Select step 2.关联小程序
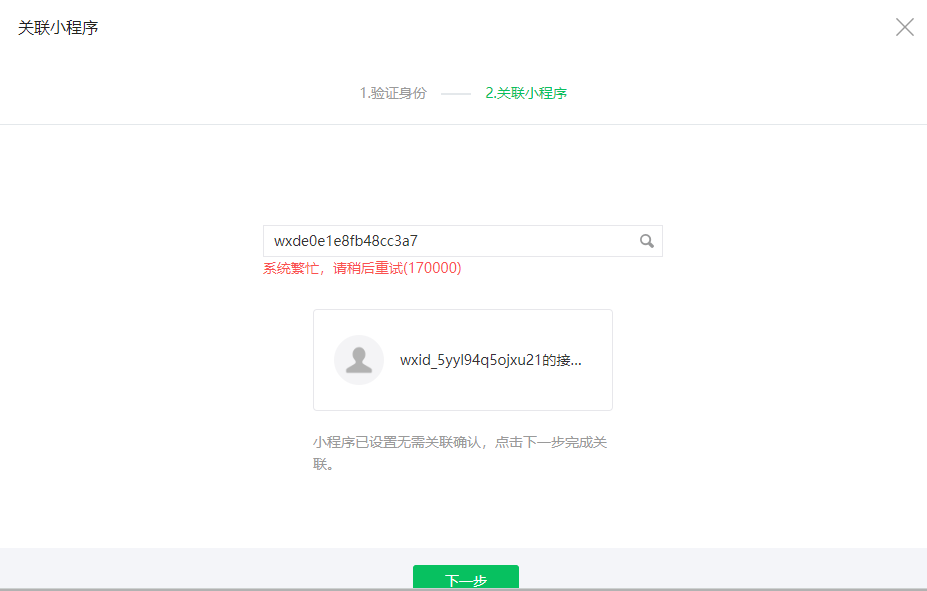Viewport: 927px width, 591px height. [526, 93]
